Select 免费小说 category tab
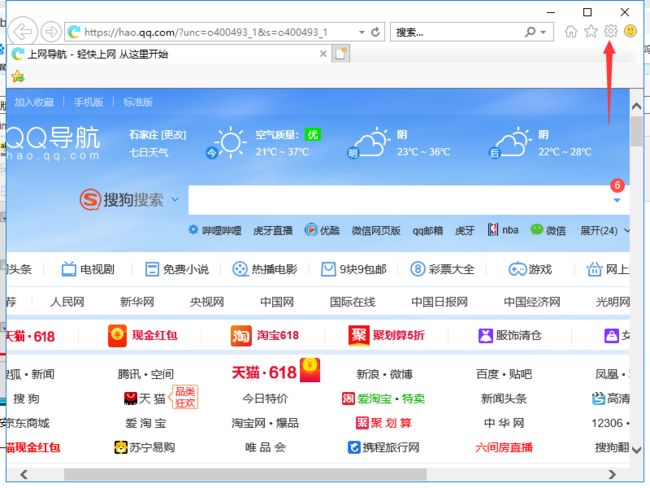This screenshot has height=488, width=650. pyautogui.click(x=177, y=269)
